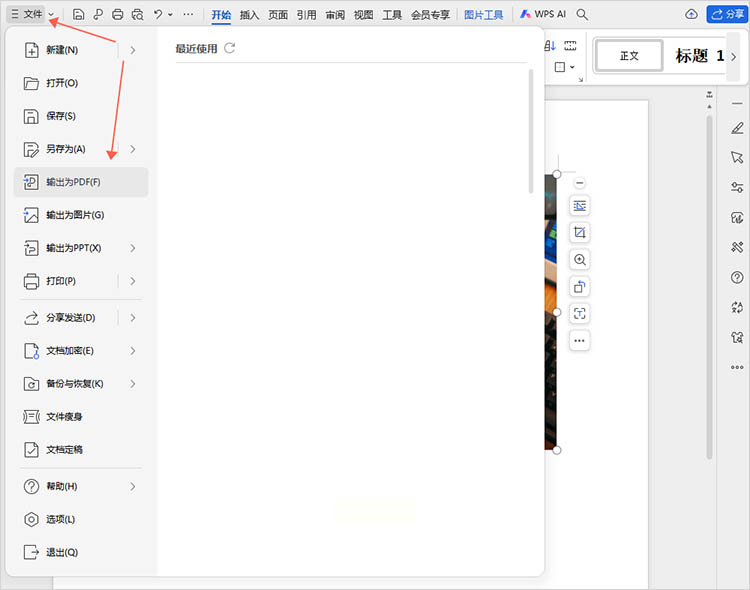Expand the 另存为 submenu arrow
The height and width of the screenshot is (590, 750).
click(132, 149)
